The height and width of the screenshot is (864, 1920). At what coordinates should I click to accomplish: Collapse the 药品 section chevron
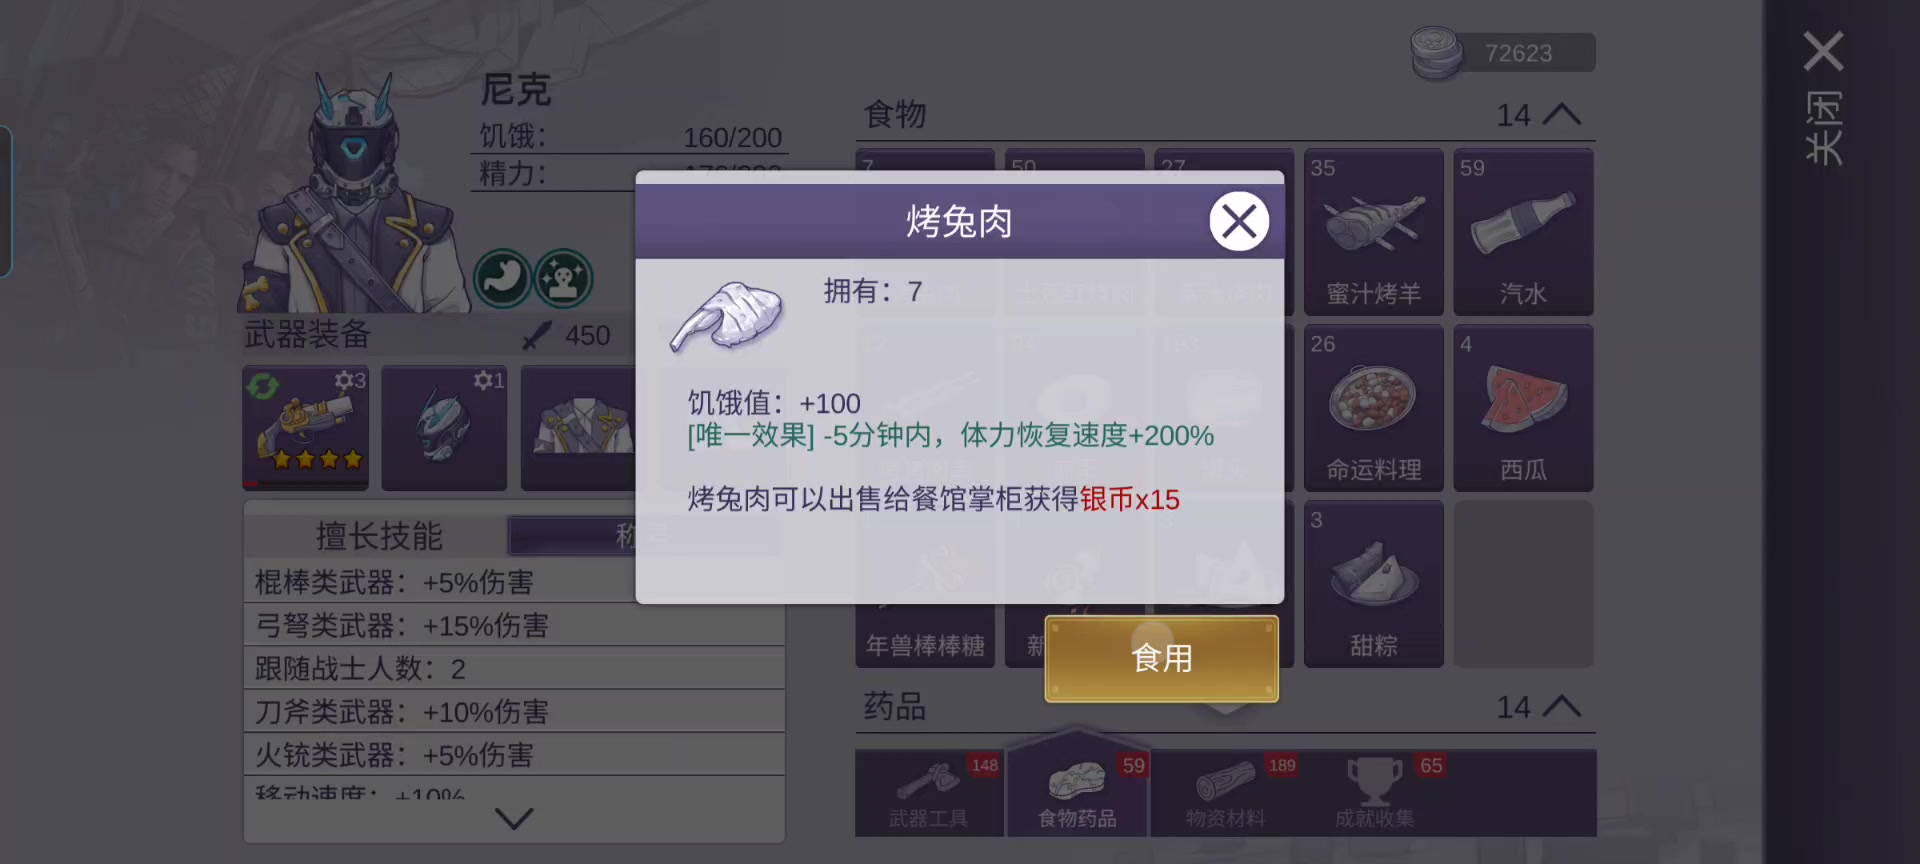tap(1562, 707)
